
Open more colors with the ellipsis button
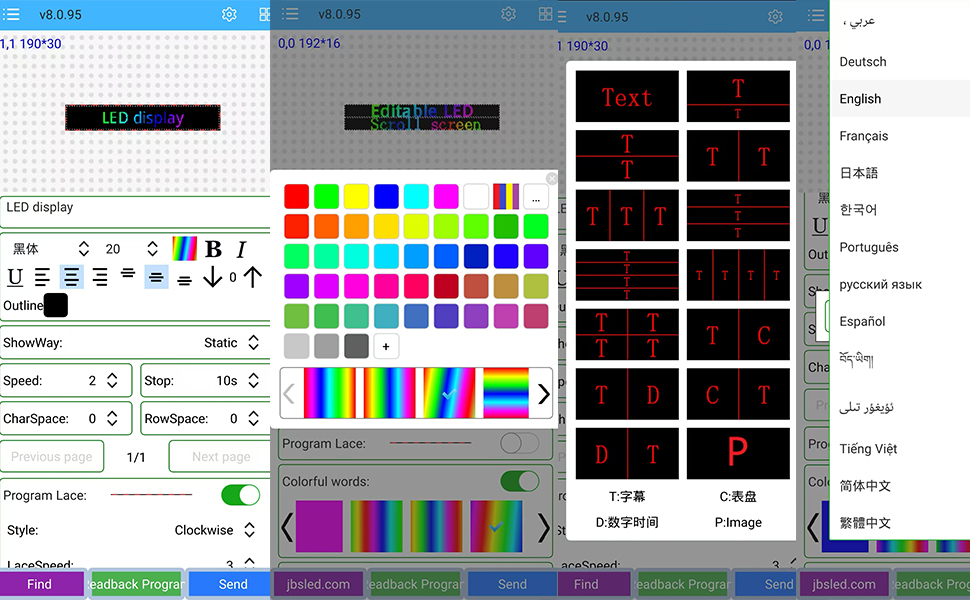(x=536, y=197)
